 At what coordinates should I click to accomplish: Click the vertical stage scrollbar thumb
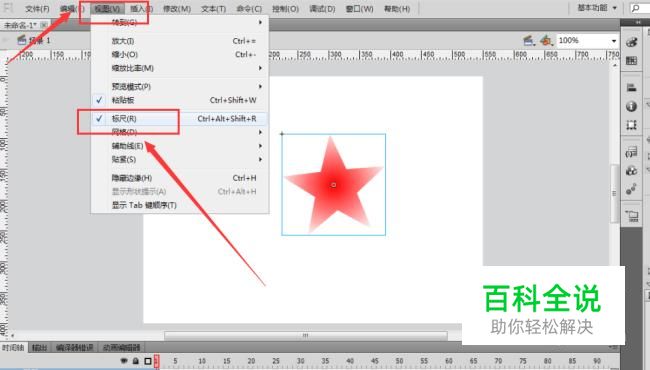(x=614, y=193)
